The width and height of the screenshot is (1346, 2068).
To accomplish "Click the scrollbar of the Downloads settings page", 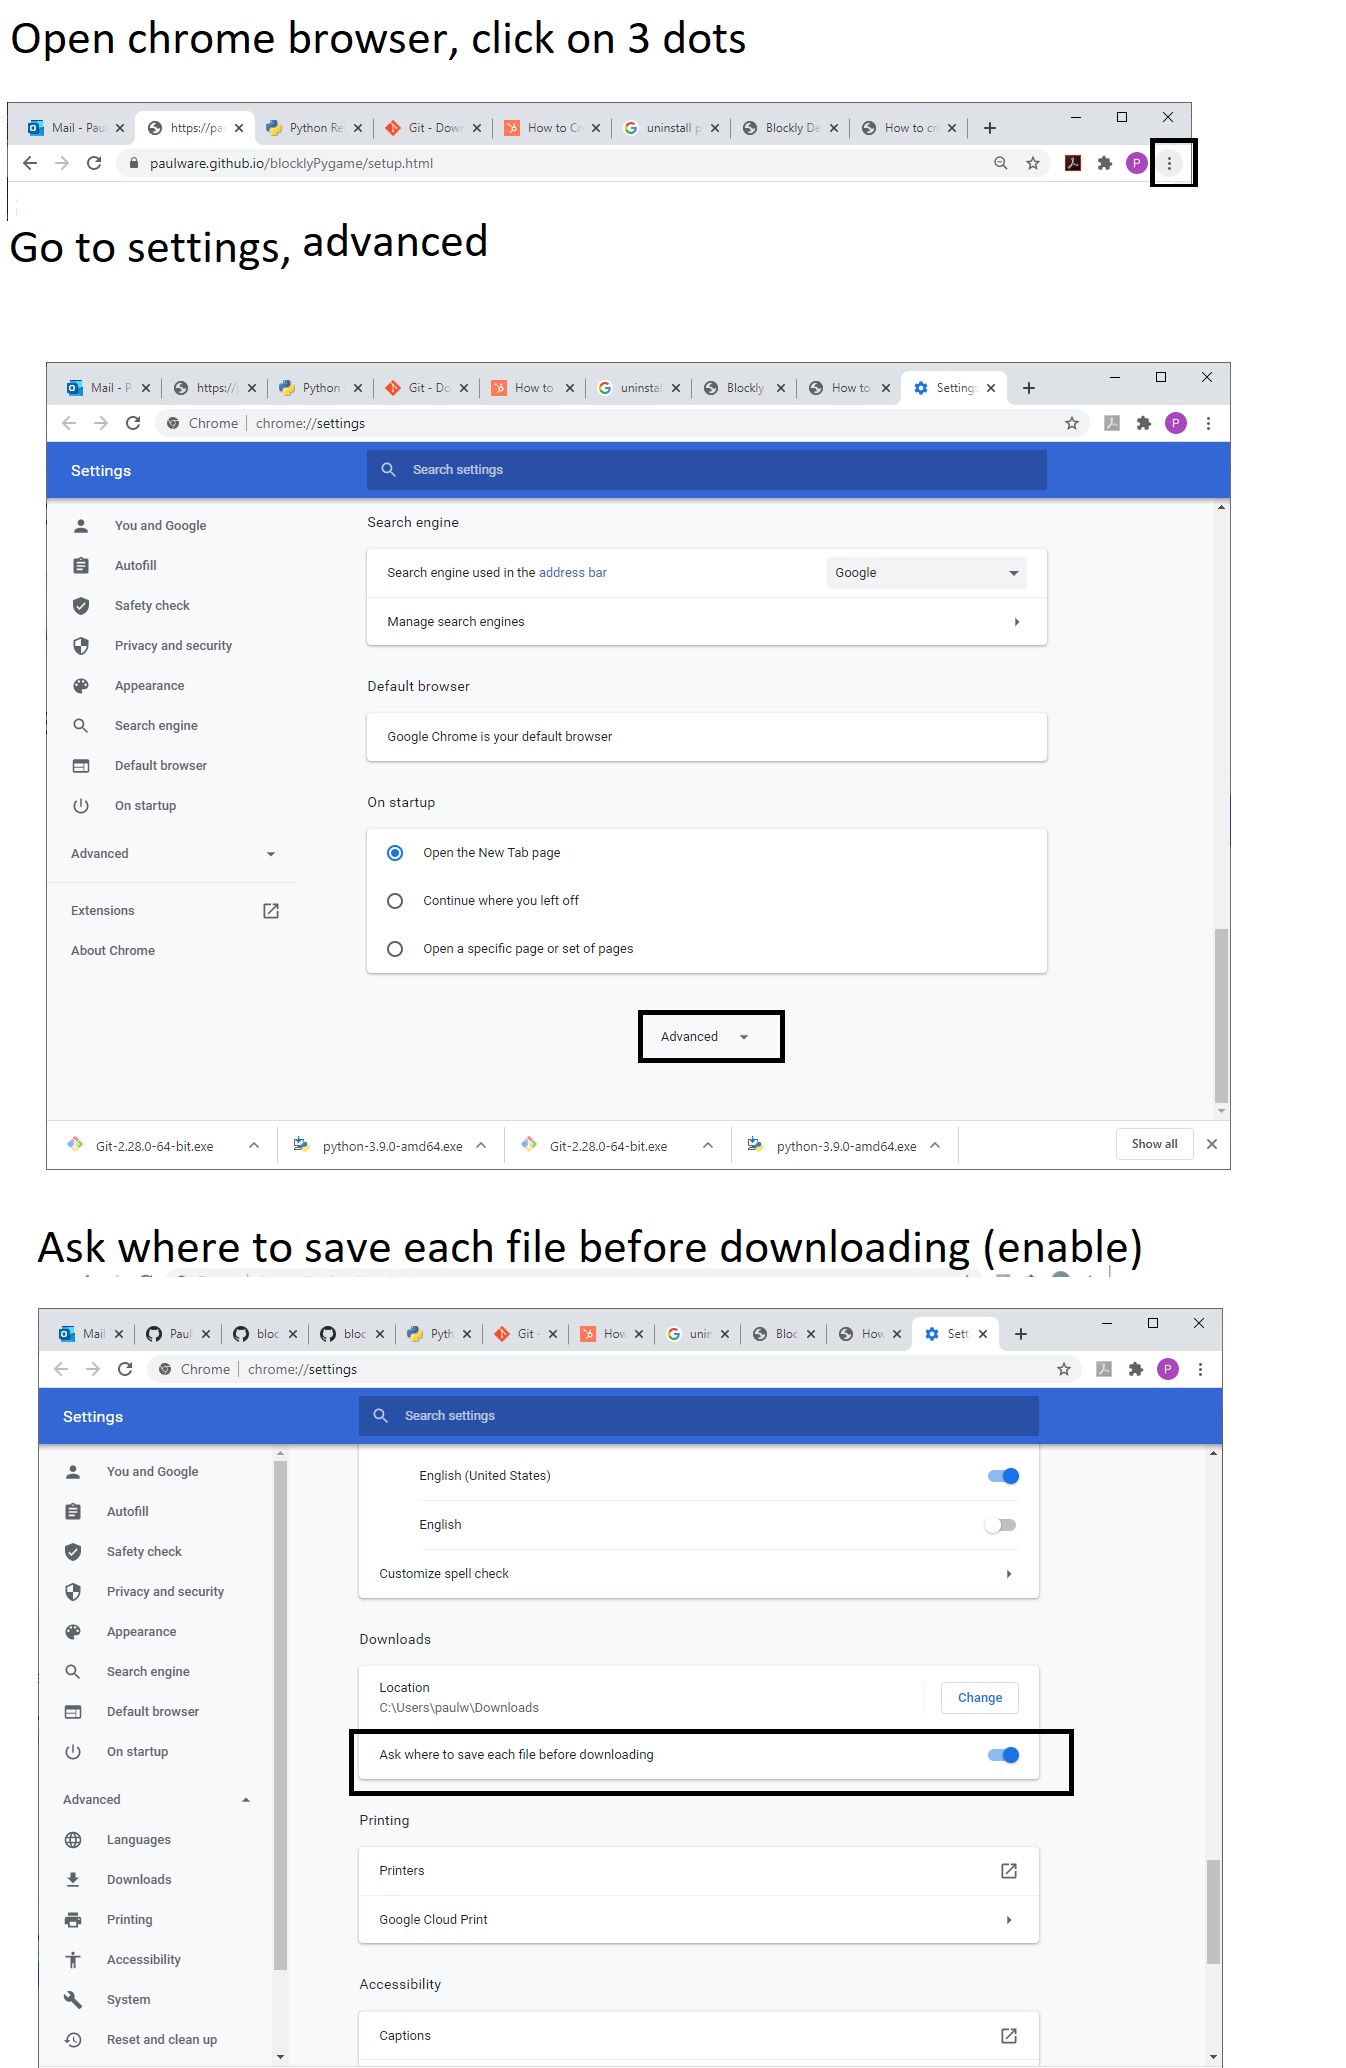I will click(1213, 1910).
